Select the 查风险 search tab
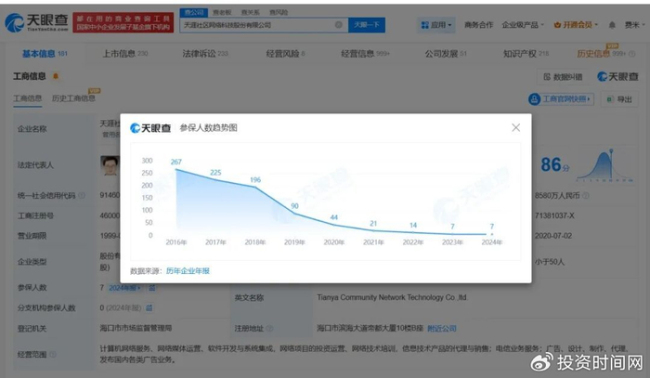 pos(278,12)
